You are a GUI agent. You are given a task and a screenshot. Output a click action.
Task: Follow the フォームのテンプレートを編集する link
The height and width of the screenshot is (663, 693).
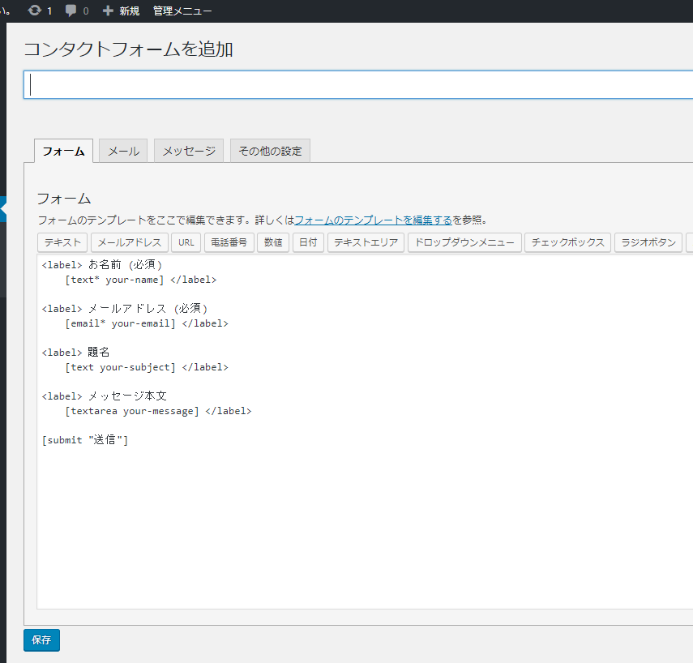(x=373, y=220)
